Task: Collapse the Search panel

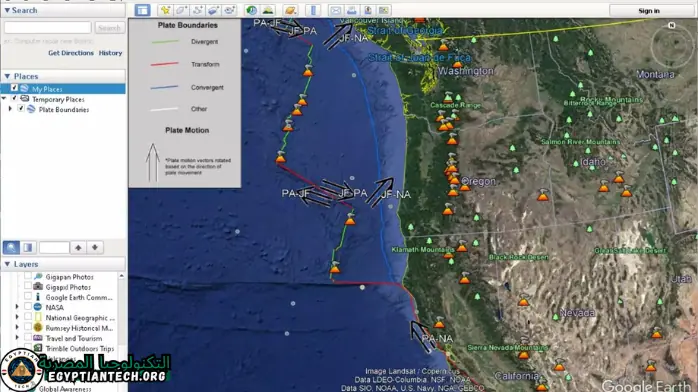Action: (x=7, y=10)
